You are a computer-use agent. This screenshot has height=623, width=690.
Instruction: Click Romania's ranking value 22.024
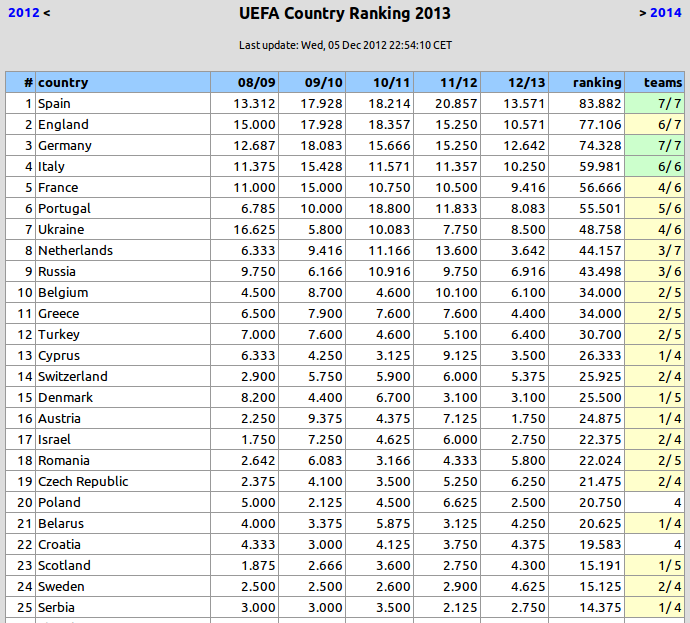[600, 461]
